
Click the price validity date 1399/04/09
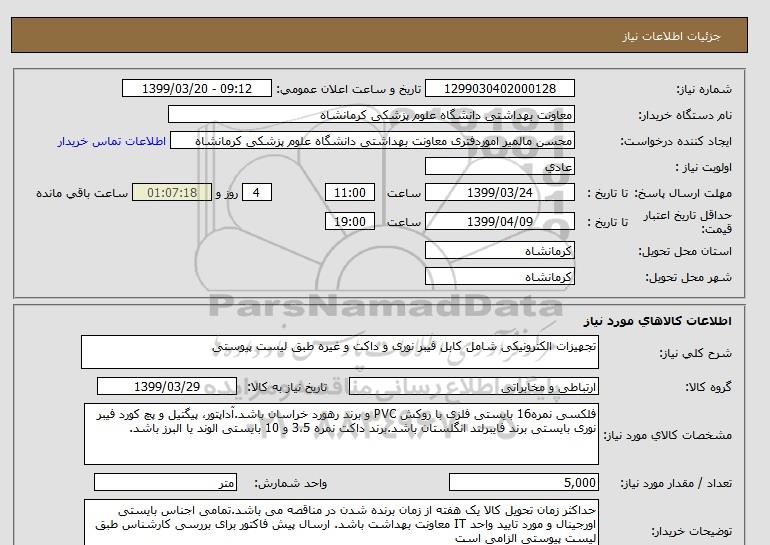tap(499, 221)
